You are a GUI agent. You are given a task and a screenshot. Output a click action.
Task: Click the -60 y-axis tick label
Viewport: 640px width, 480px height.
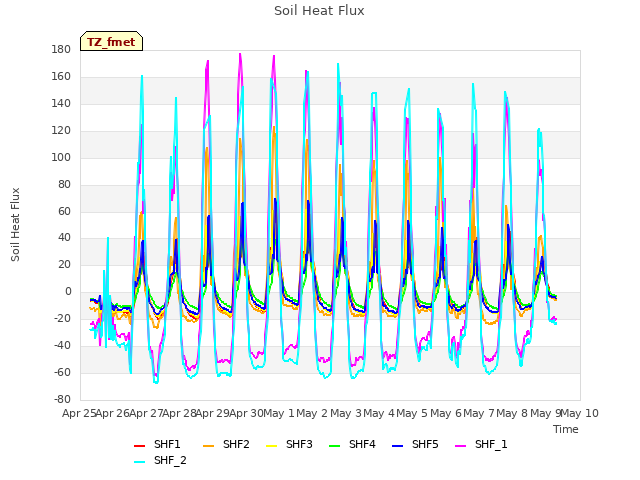click(x=62, y=372)
